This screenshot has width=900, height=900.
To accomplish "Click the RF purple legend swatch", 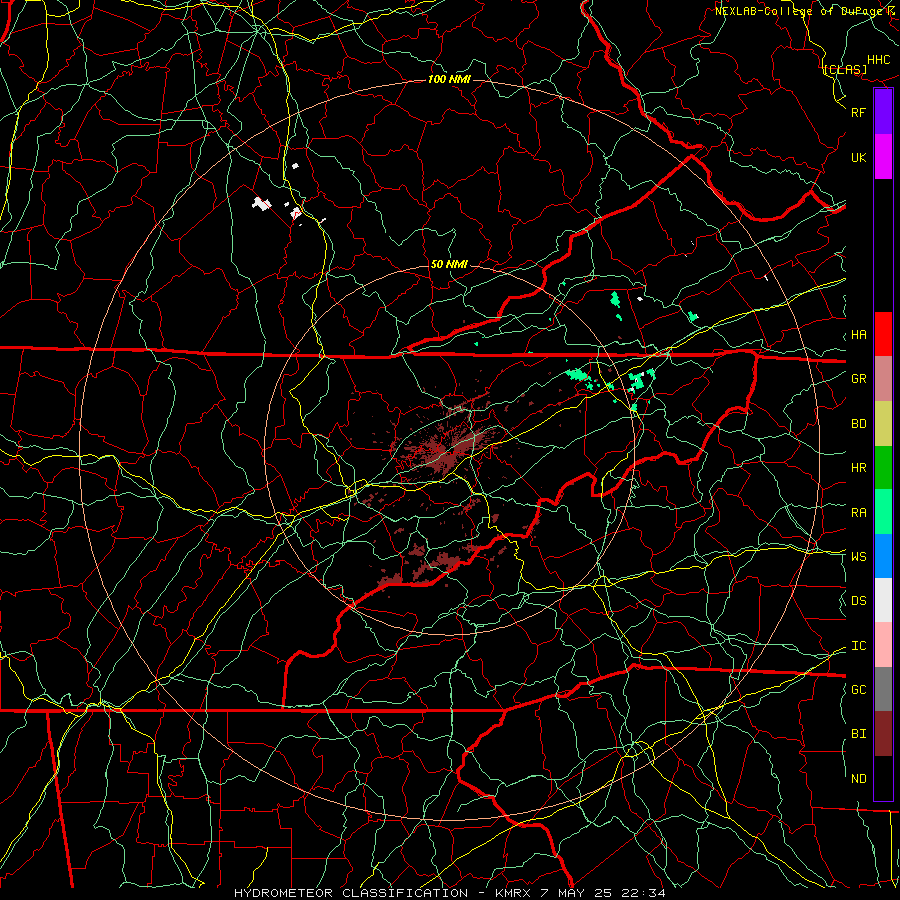I will [883, 112].
